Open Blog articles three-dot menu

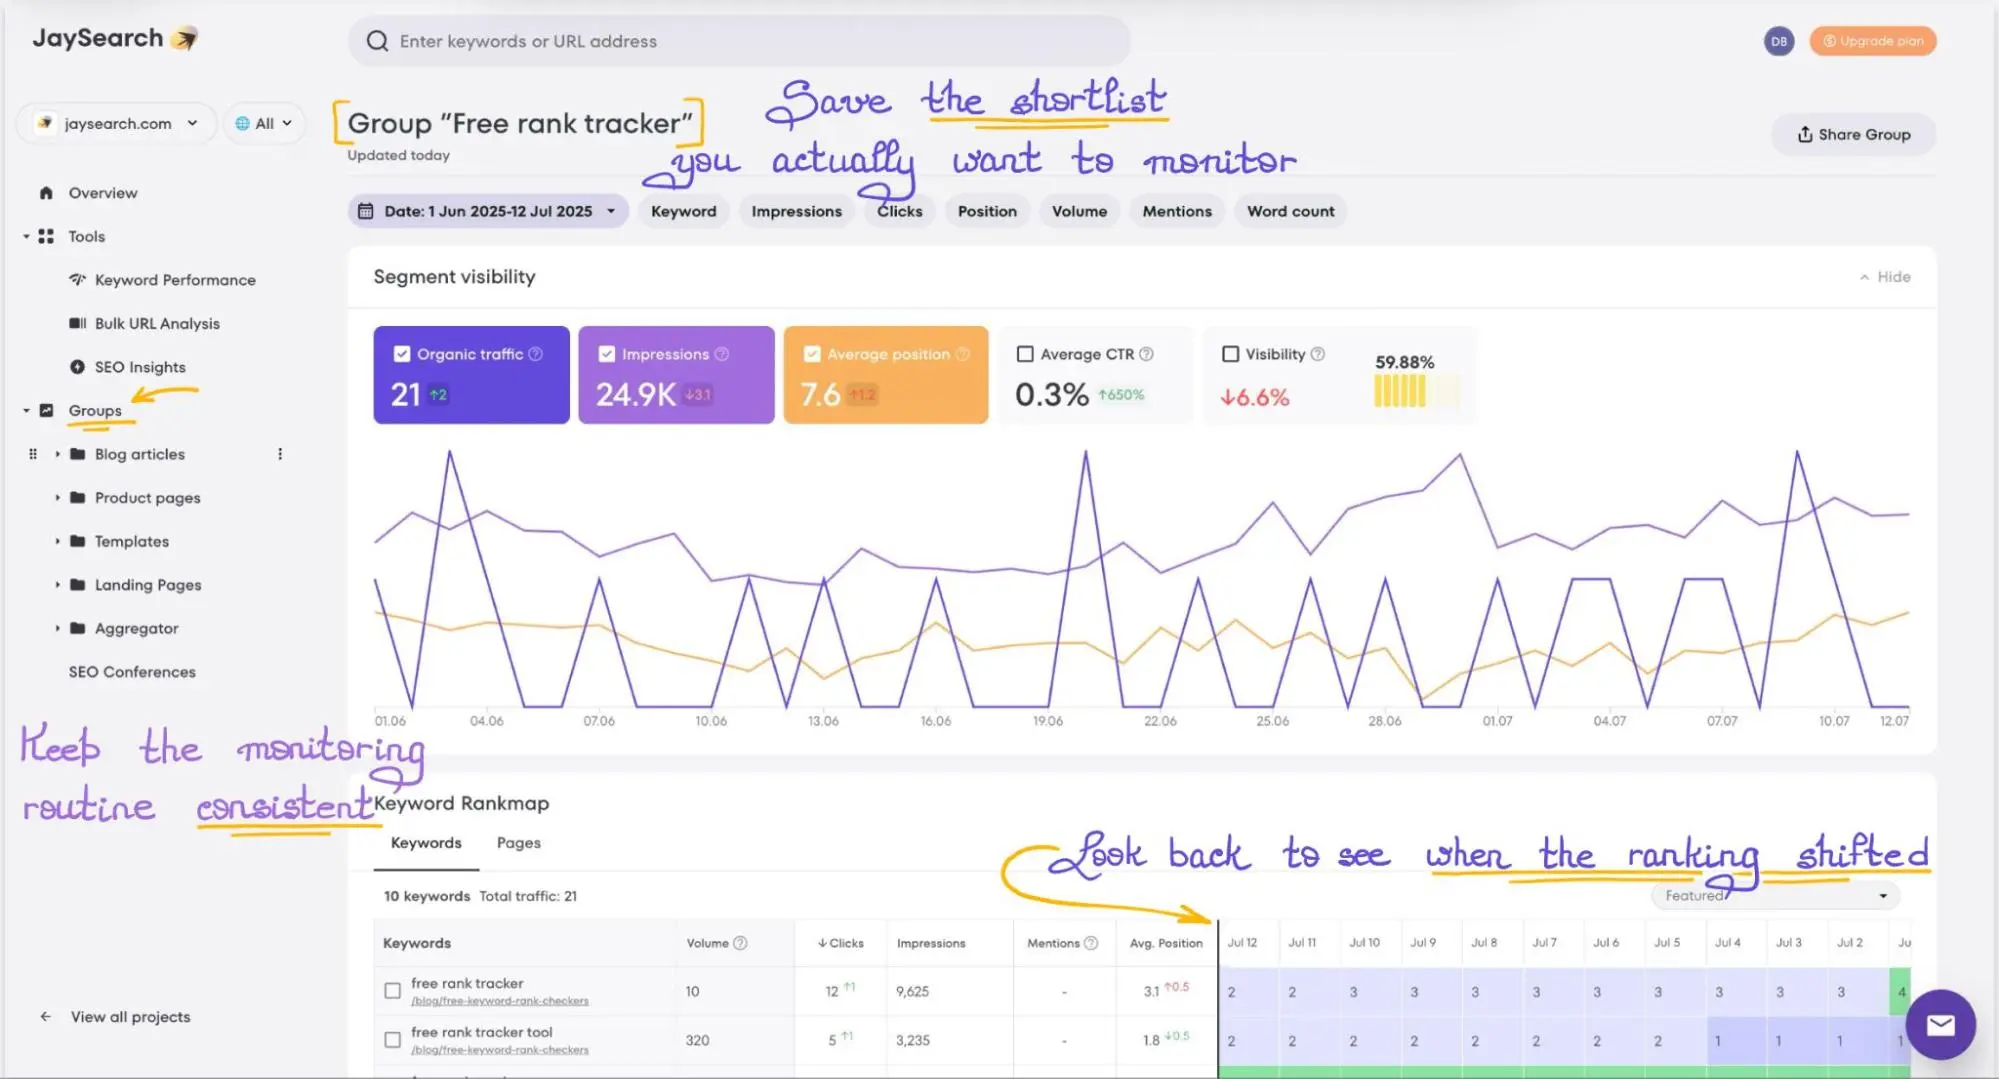[x=280, y=454]
